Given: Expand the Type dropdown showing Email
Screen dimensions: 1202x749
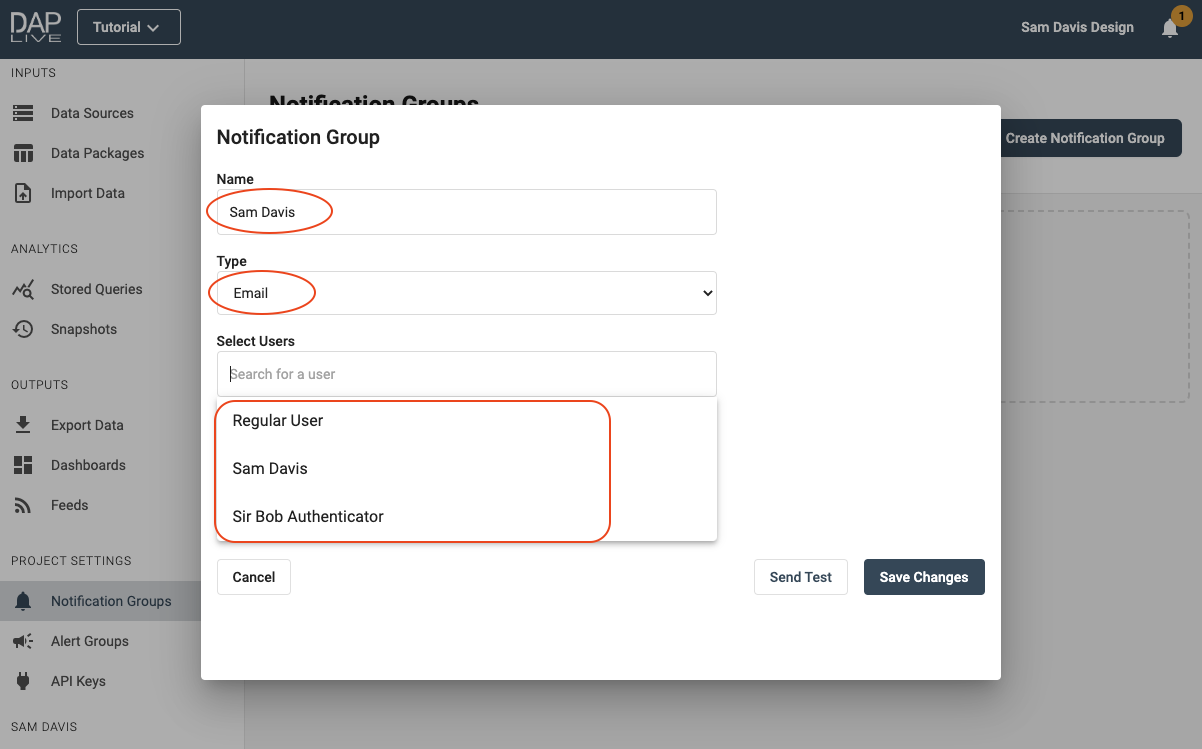Looking at the screenshot, I should (466, 293).
